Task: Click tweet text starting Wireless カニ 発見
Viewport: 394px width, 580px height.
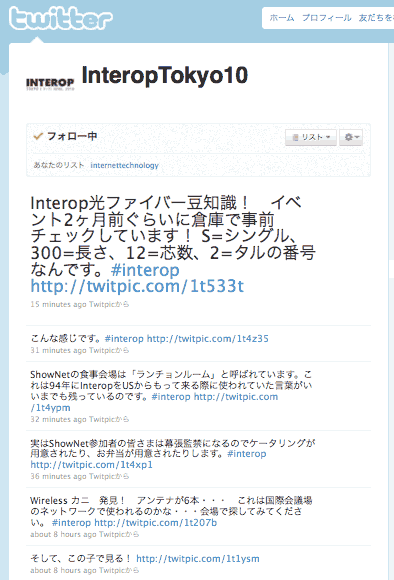Action: click(171, 511)
